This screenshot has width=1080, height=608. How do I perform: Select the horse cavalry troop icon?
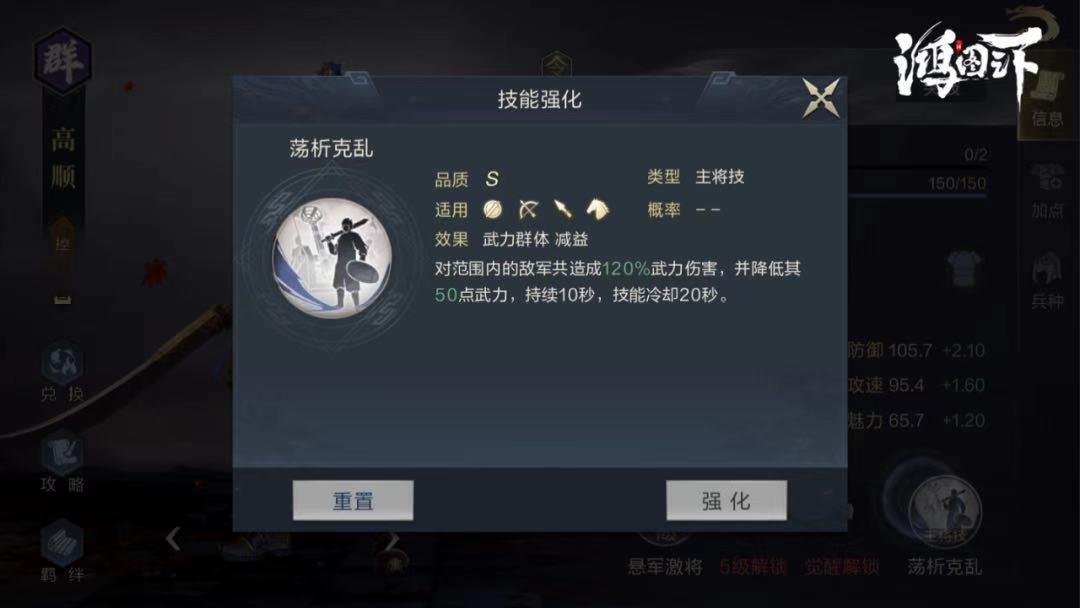[x=597, y=209]
